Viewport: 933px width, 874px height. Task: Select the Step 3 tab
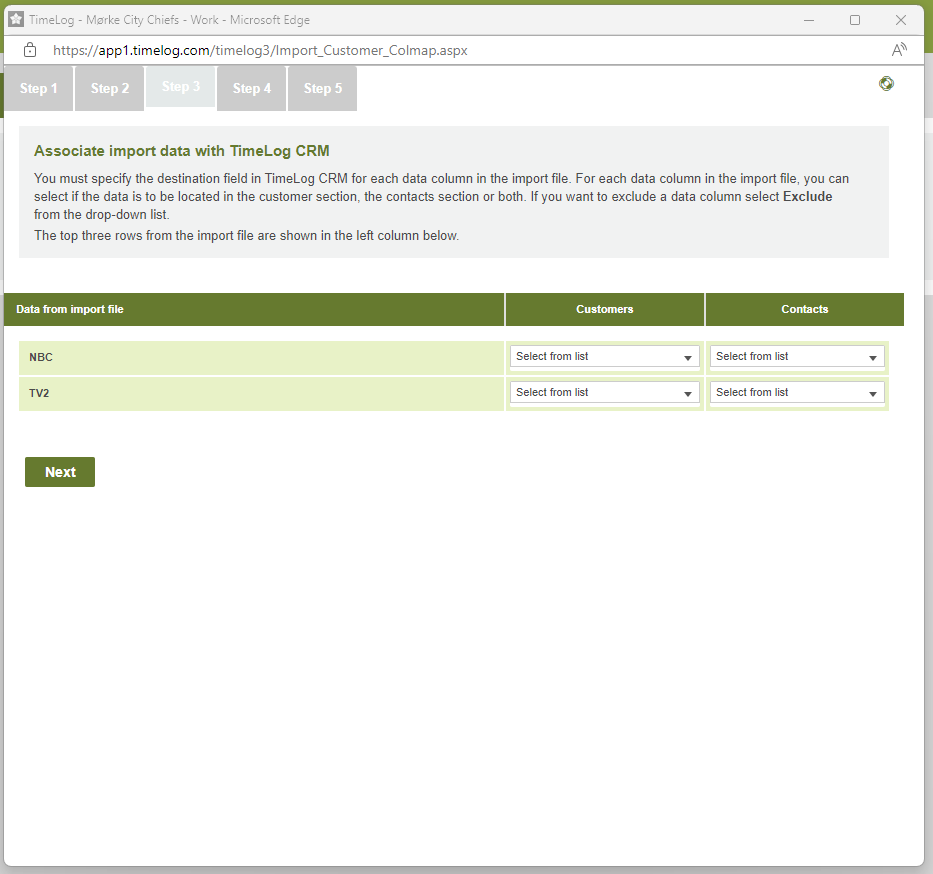click(x=181, y=87)
